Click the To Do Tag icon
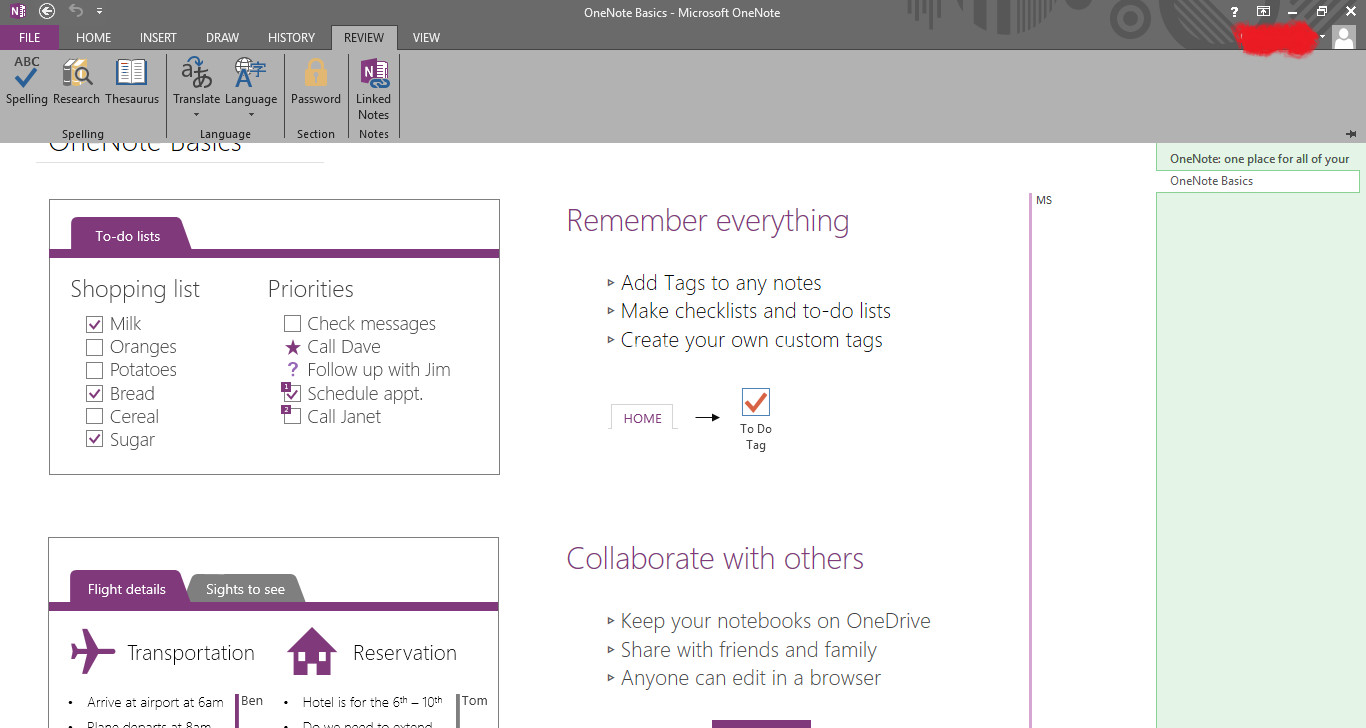 pos(756,402)
